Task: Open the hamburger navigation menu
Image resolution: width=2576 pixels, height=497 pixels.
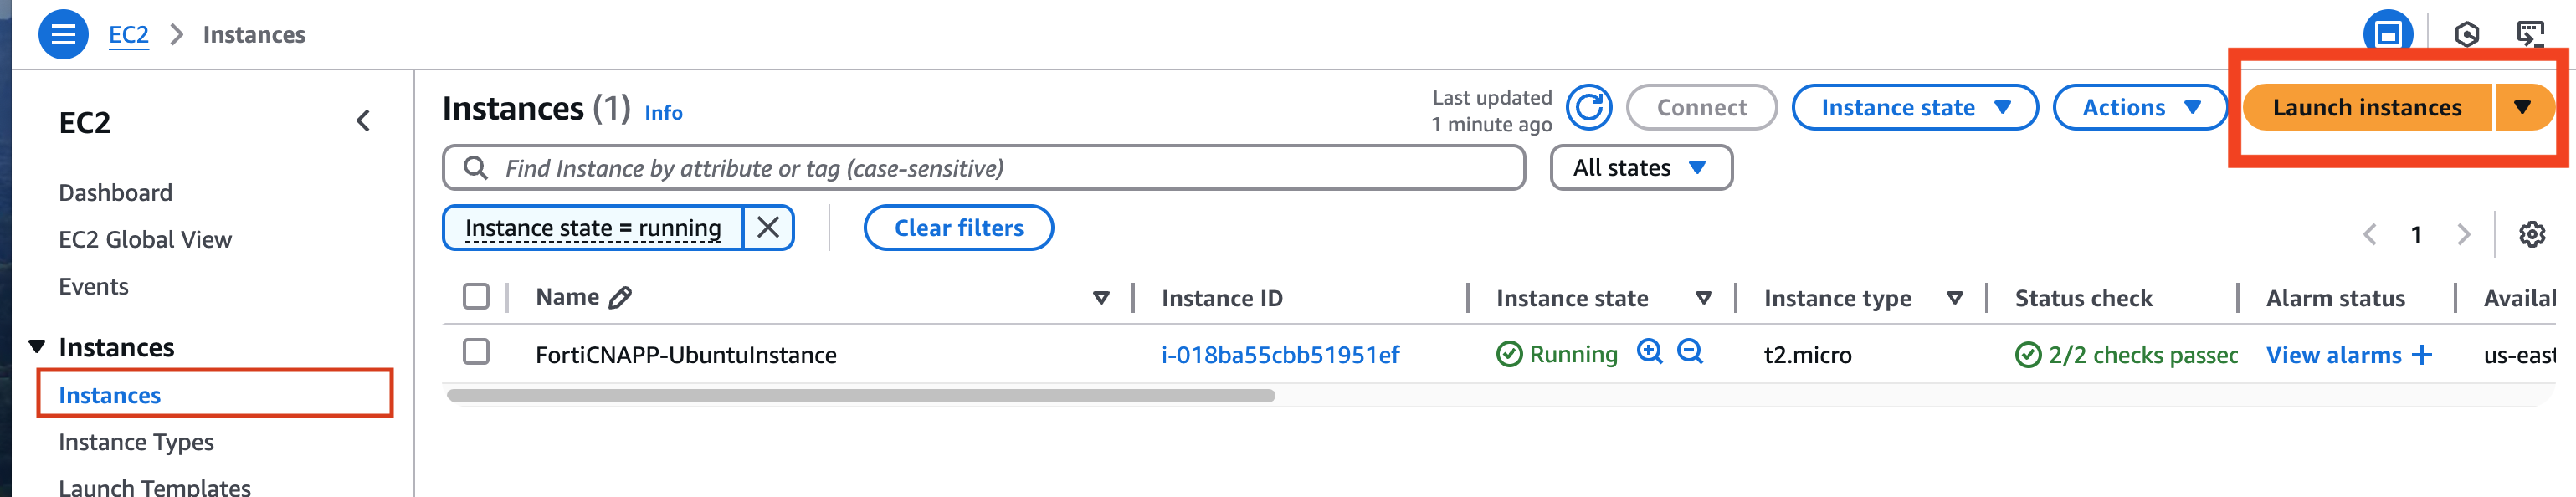Action: [63, 34]
